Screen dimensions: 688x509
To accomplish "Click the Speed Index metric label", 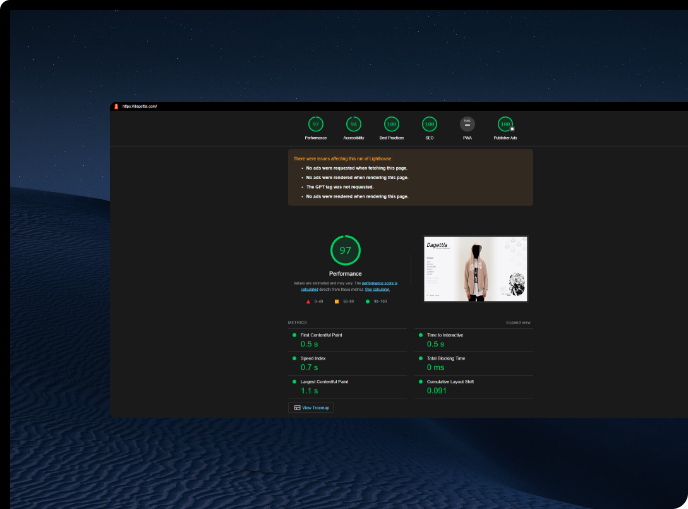I will [313, 358].
